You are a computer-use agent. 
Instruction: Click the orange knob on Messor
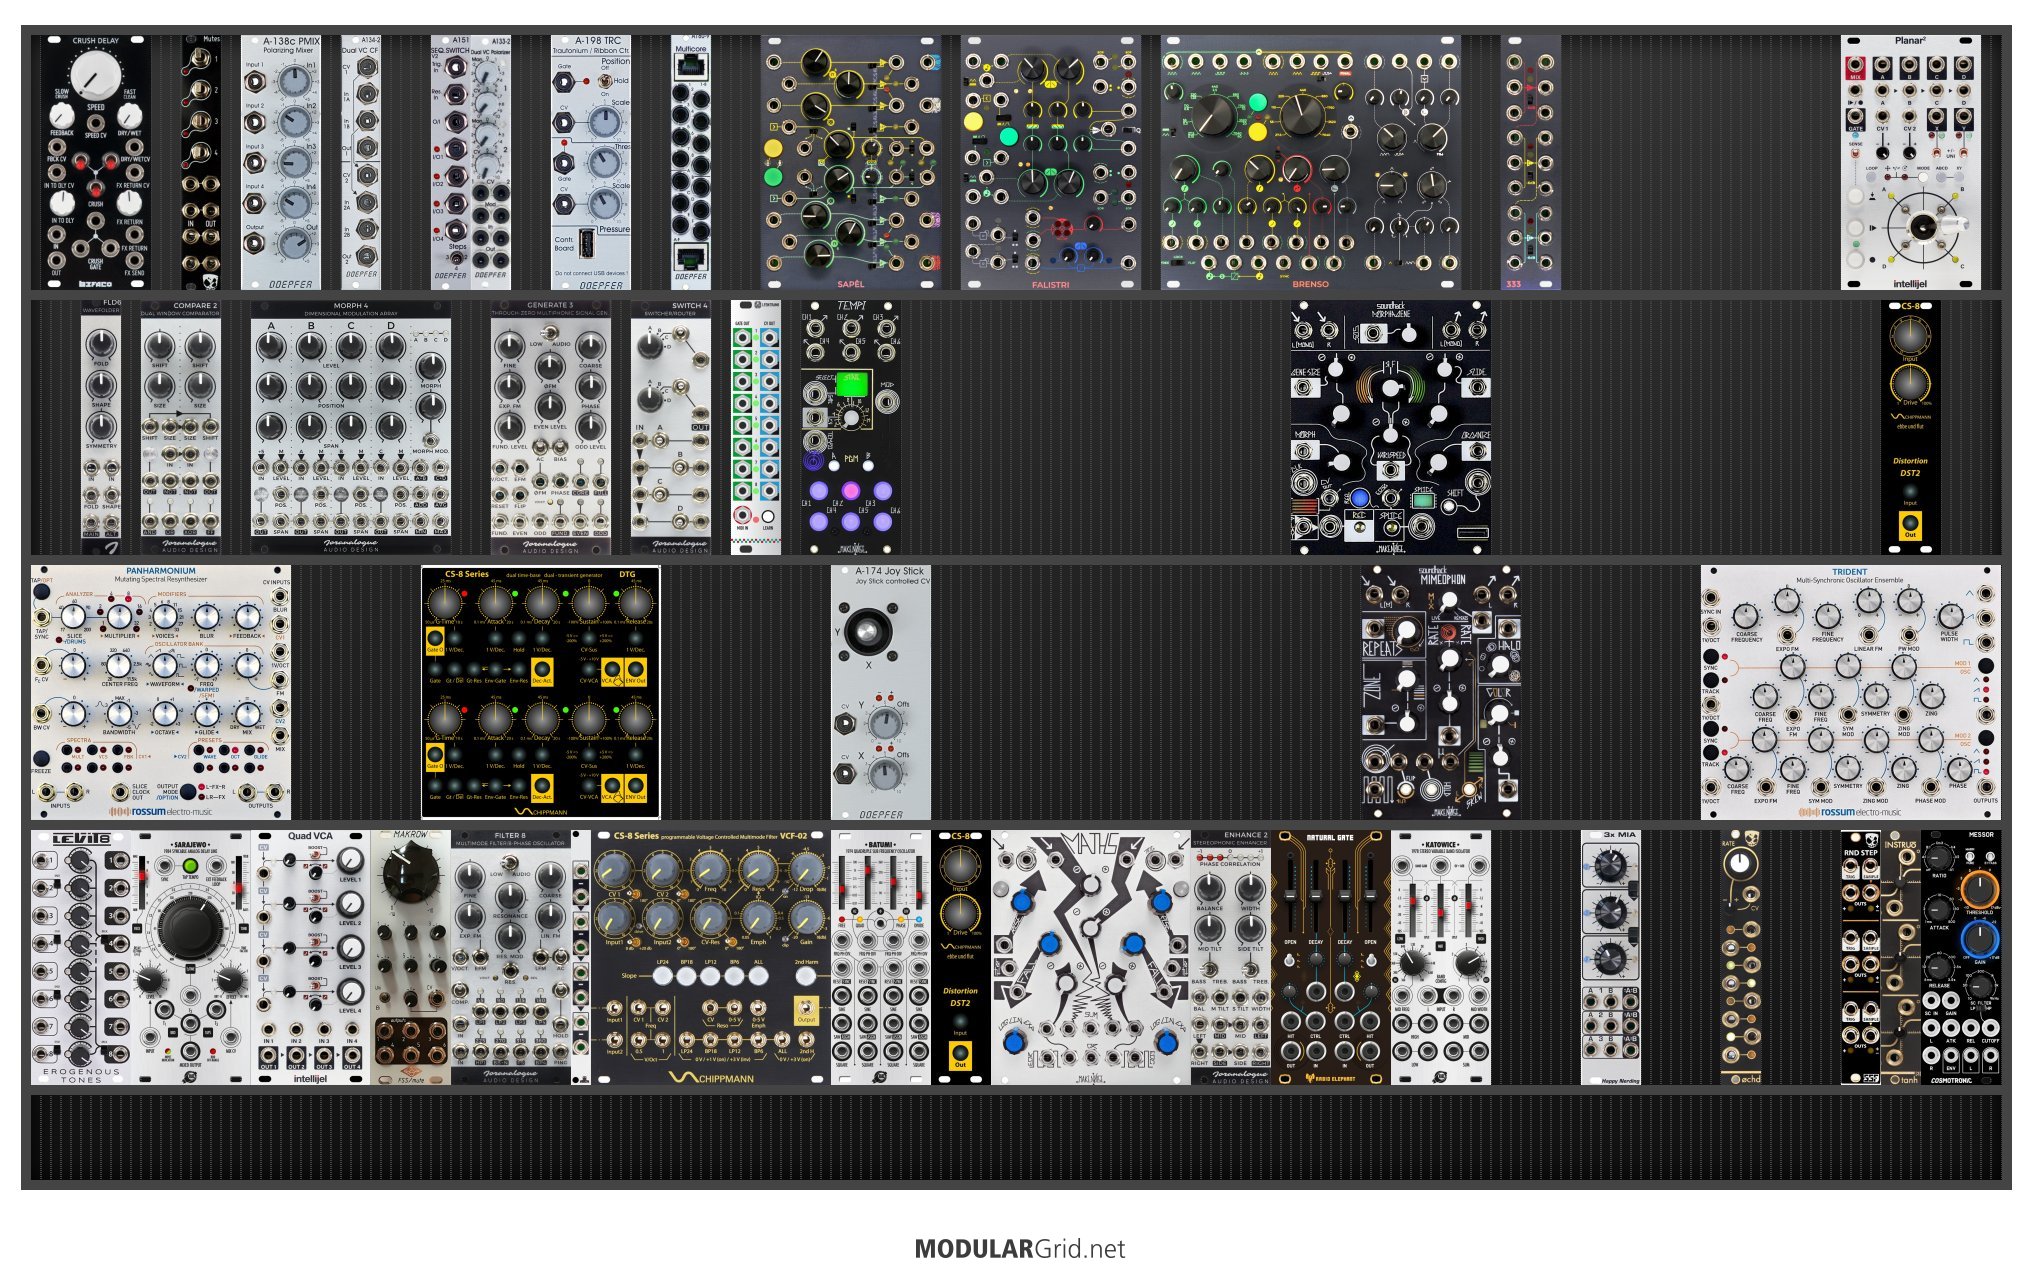click(x=1979, y=888)
